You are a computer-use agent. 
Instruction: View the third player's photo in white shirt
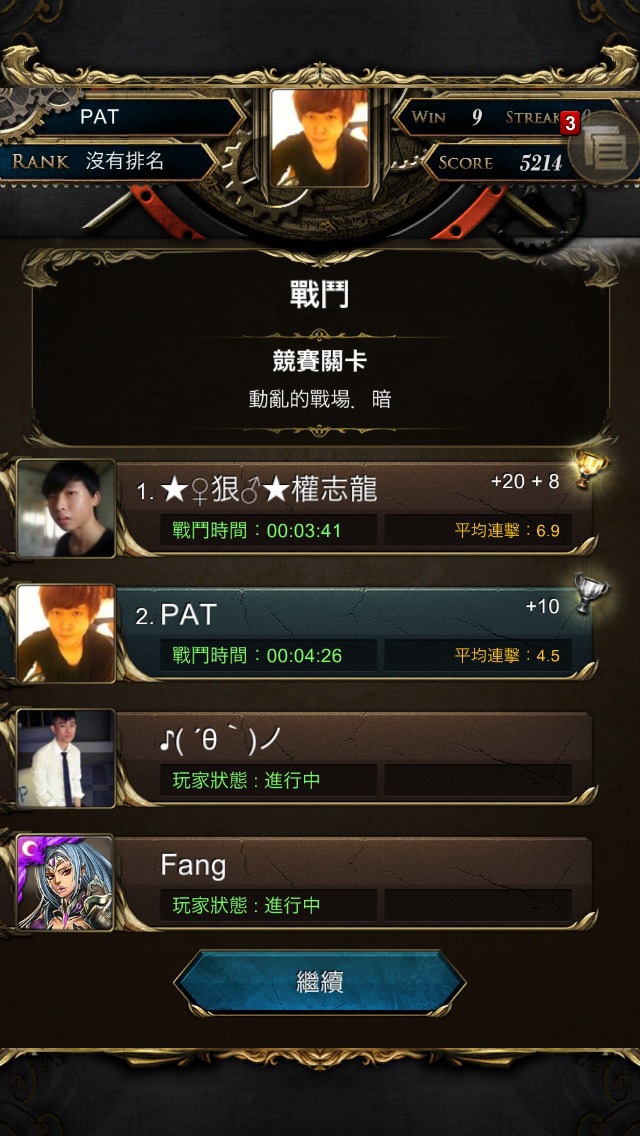pos(66,759)
